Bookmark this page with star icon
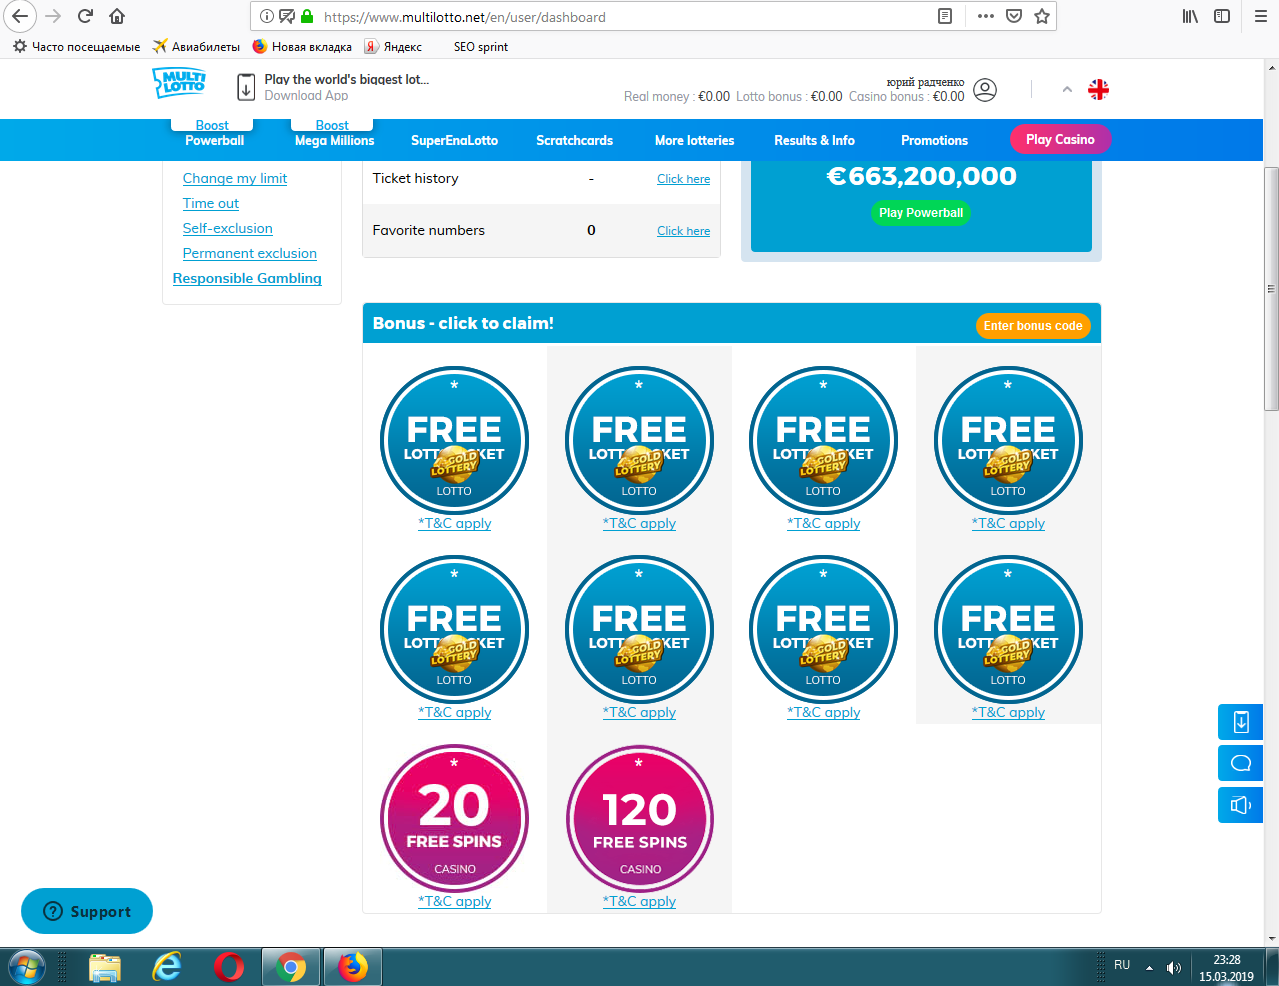Viewport: 1279px width, 986px height. 1042,16
